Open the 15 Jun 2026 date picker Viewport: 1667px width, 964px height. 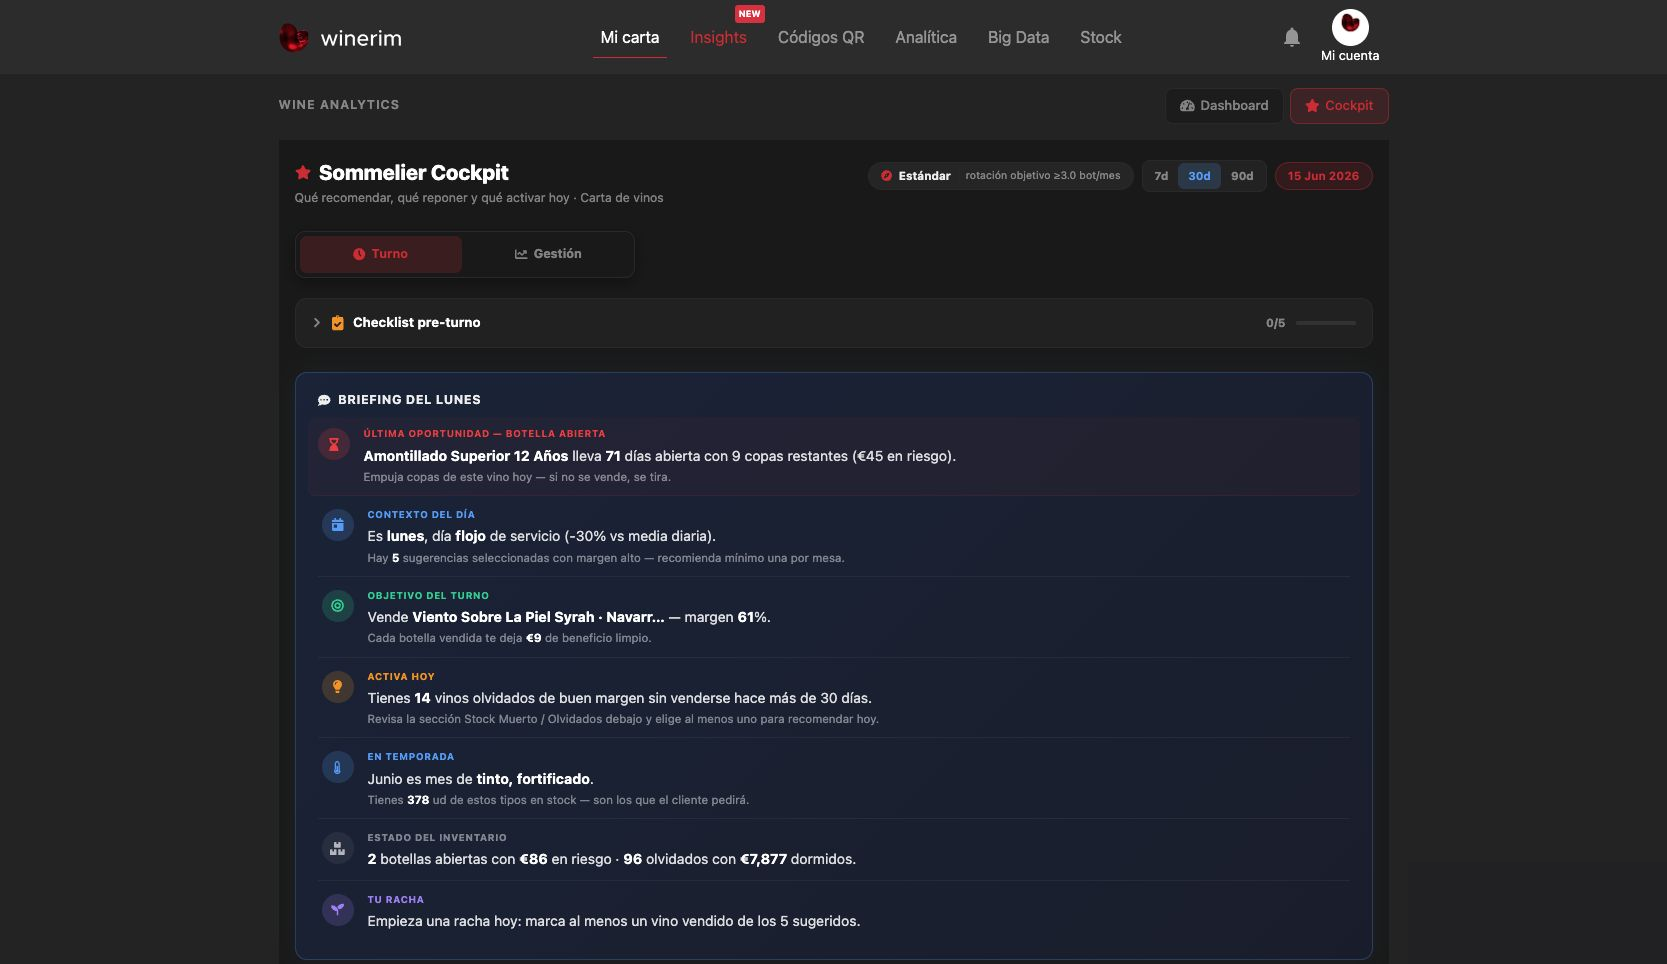coord(1323,176)
